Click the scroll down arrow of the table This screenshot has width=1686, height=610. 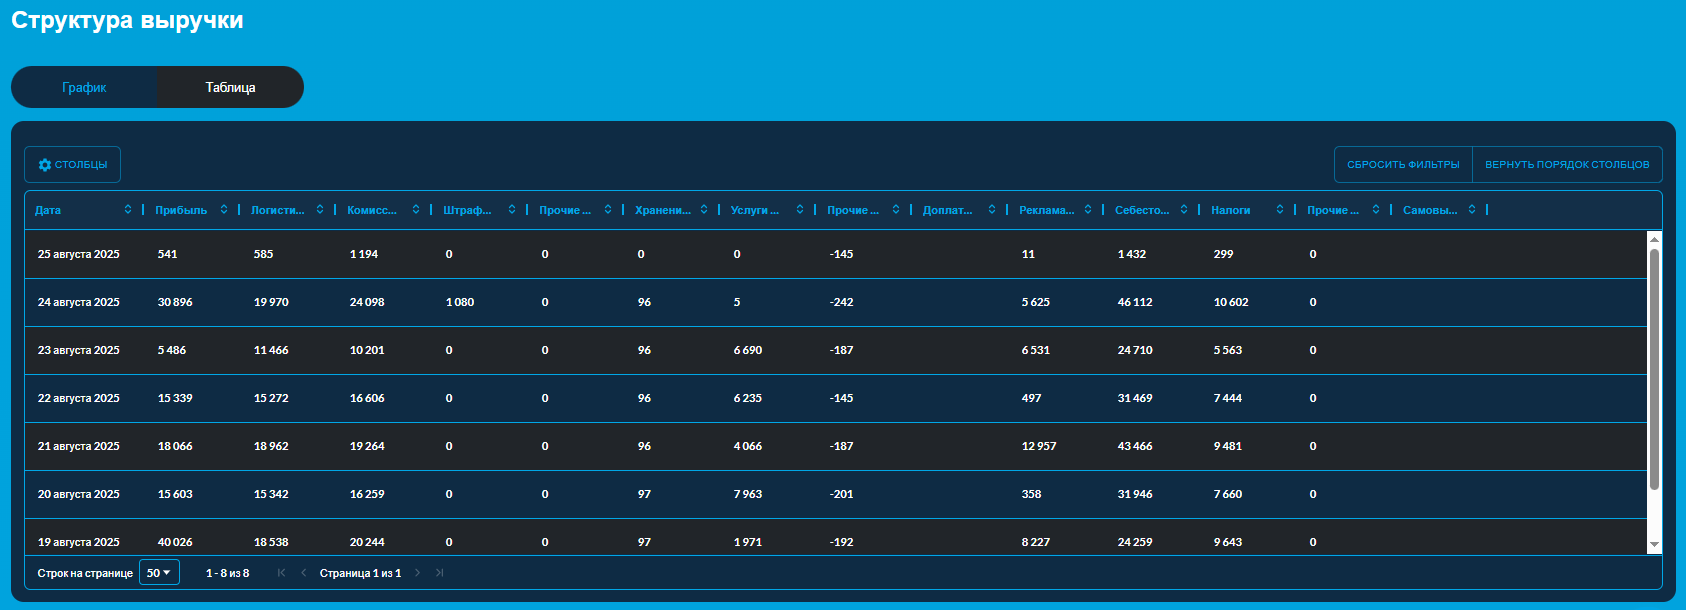1654,545
